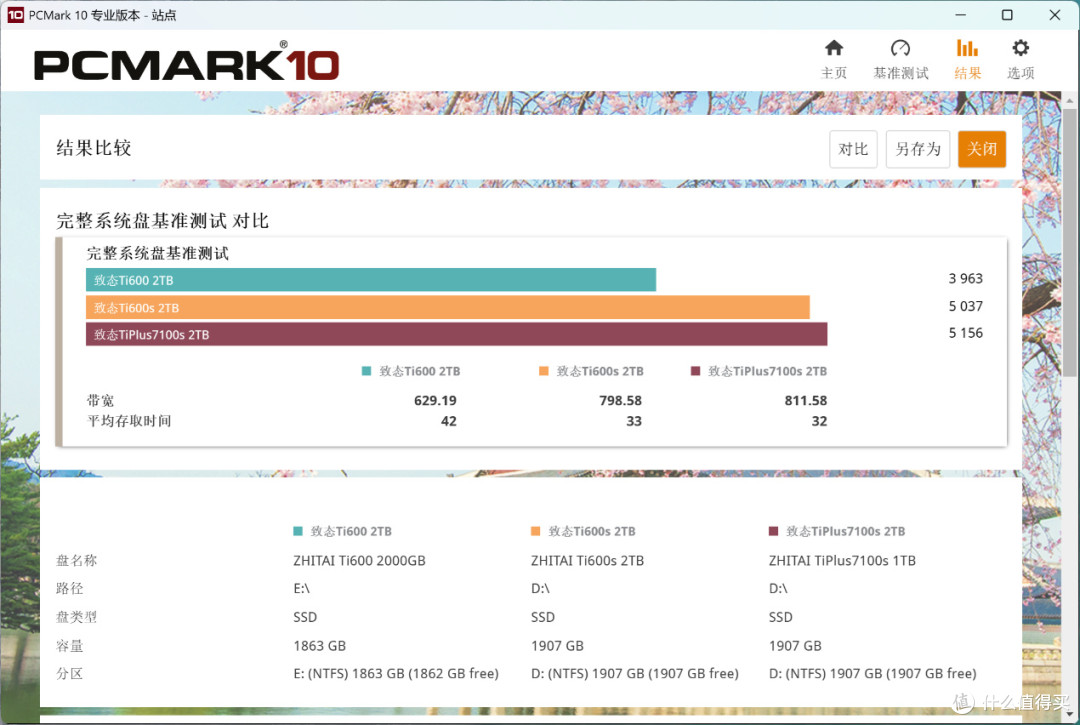Click the bandwidth value 811.58

click(805, 400)
